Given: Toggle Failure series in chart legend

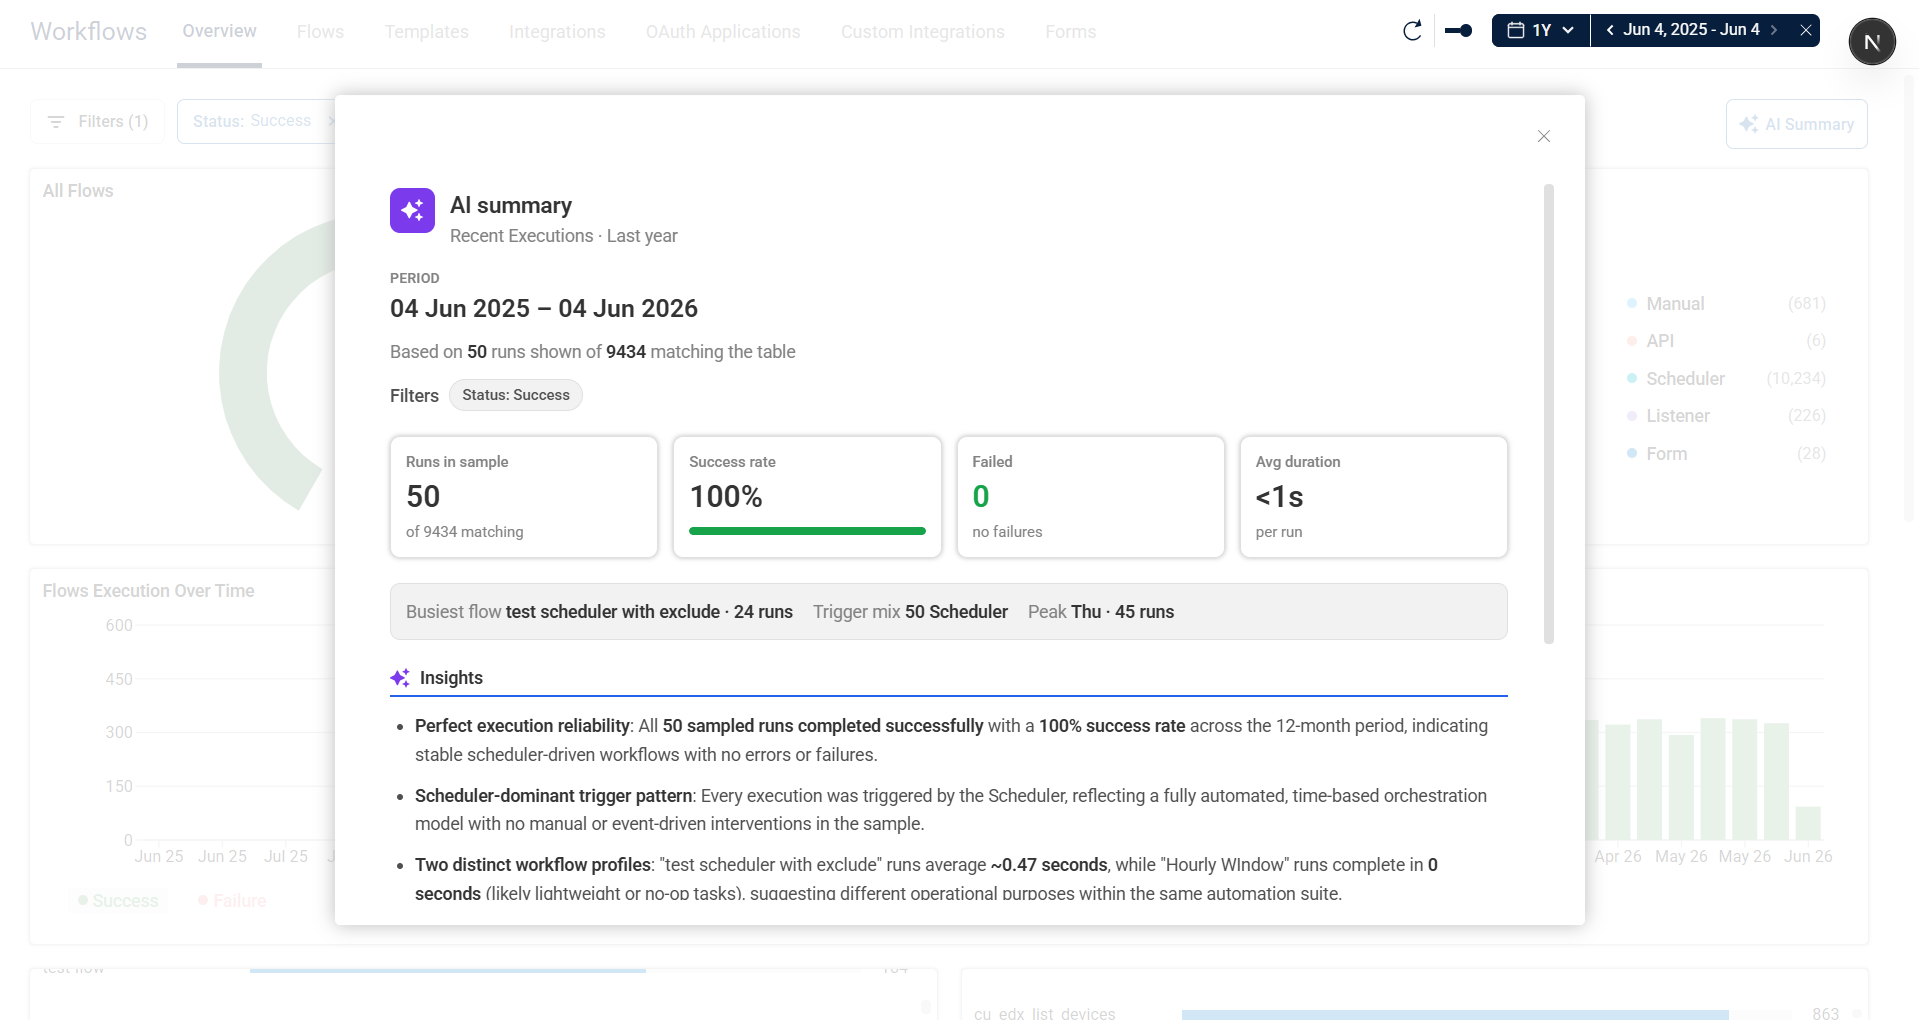Looking at the screenshot, I should coord(232,901).
